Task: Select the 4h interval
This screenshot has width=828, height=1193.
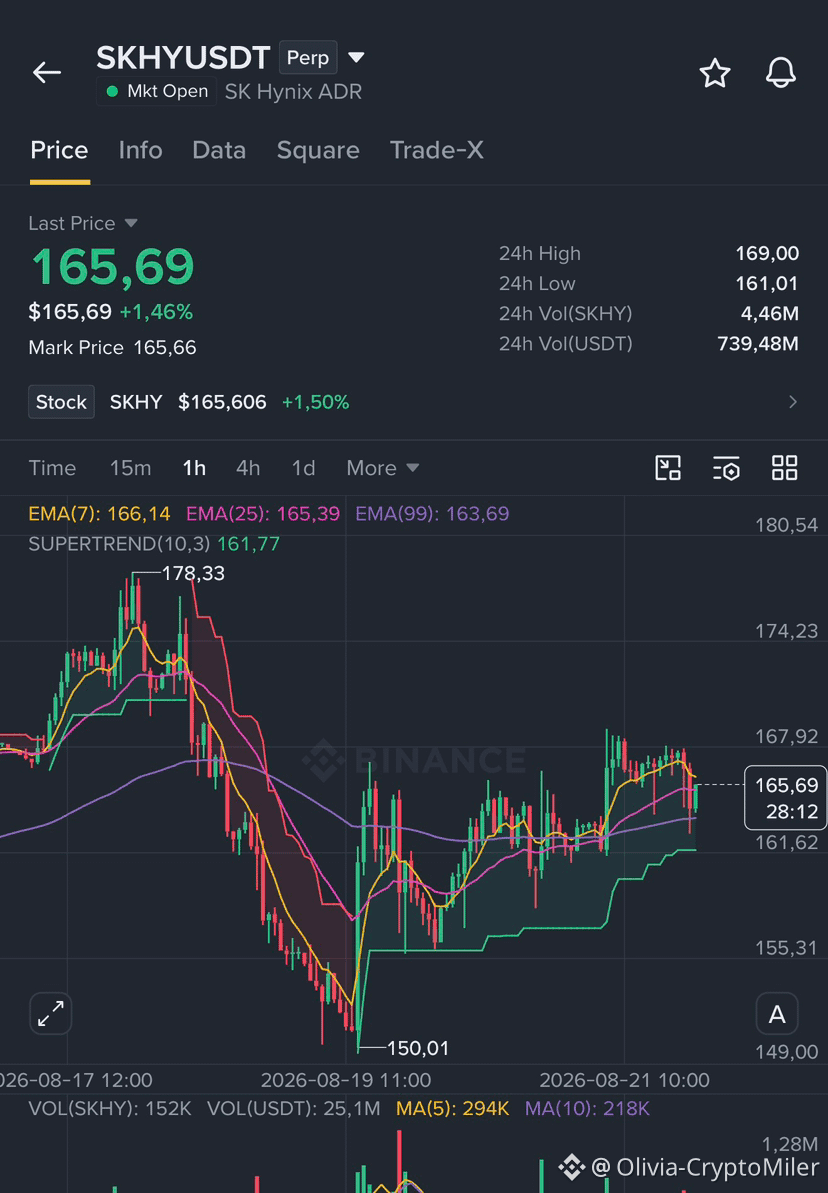Action: [x=248, y=468]
